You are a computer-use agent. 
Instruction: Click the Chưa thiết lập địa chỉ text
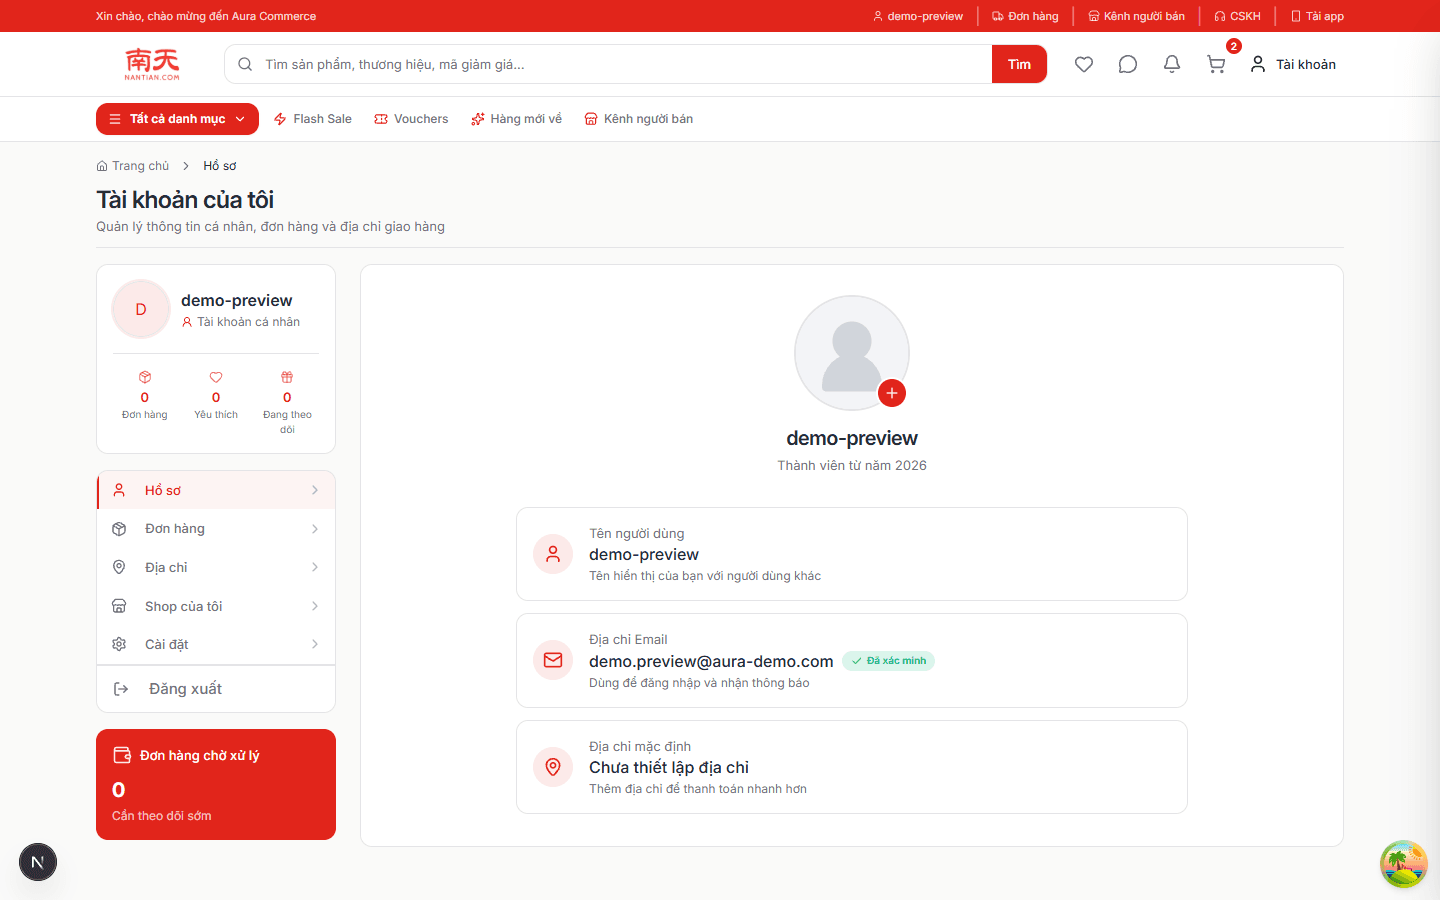pyautogui.click(x=669, y=767)
